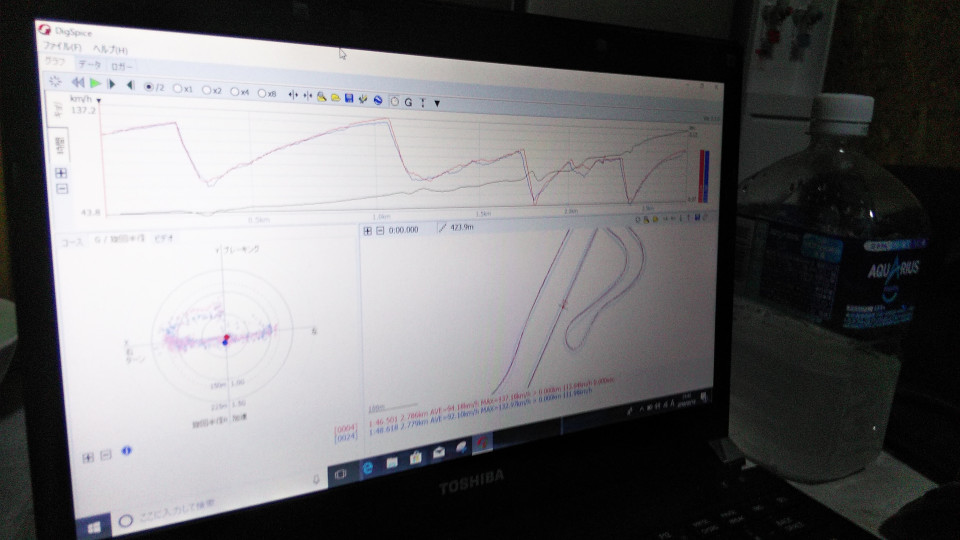Click the plus icon above the course map
This screenshot has height=540, width=960.
[x=367, y=231]
